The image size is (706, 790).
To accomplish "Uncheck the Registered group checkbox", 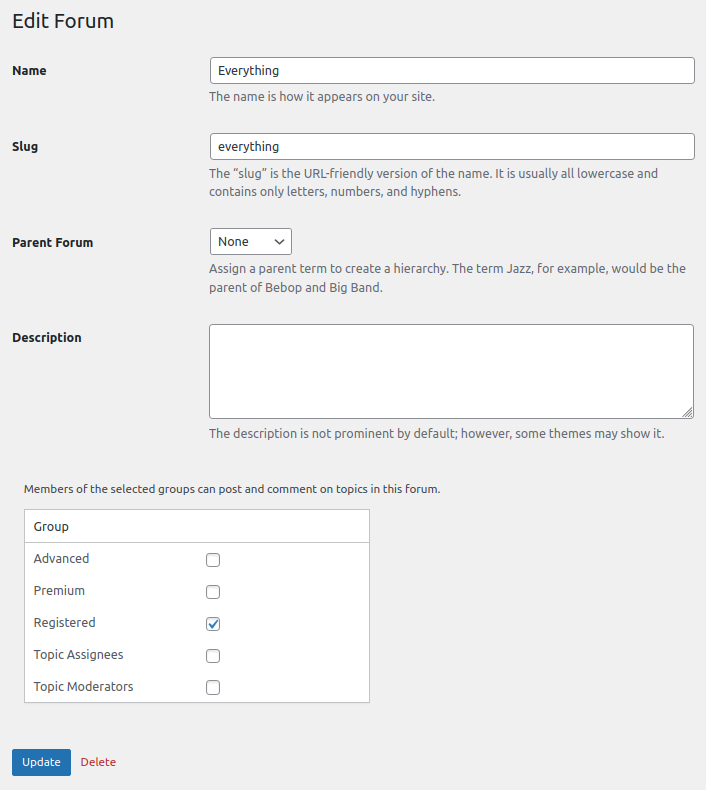I will pyautogui.click(x=213, y=624).
